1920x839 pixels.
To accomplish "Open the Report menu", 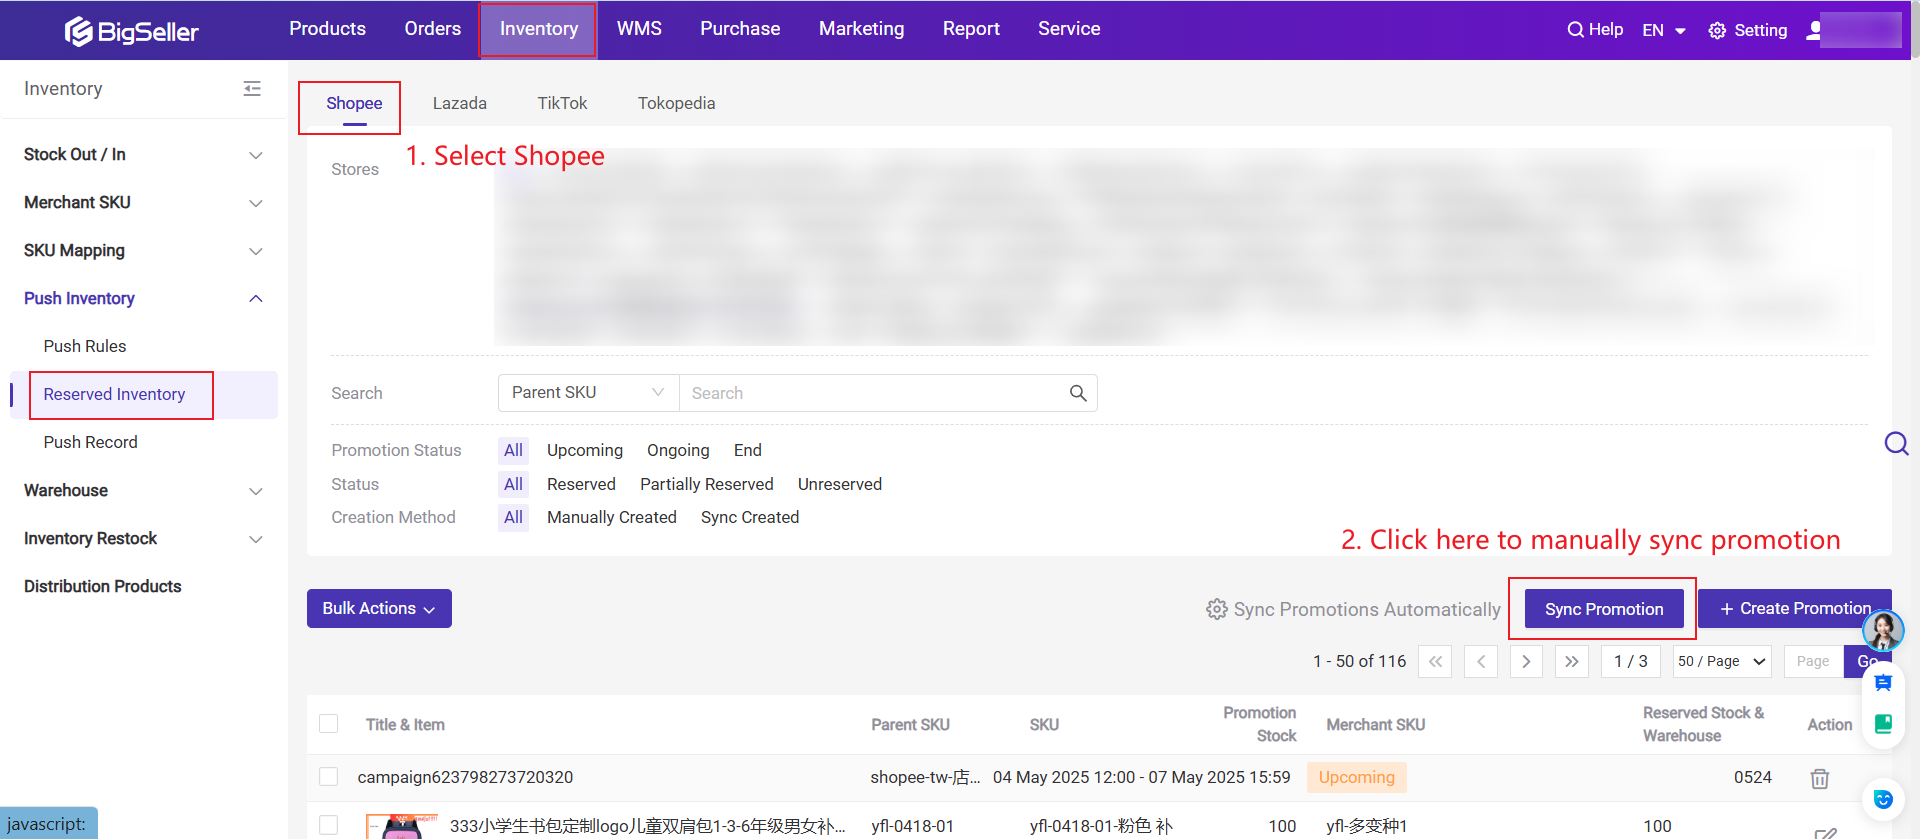I will coord(971,29).
